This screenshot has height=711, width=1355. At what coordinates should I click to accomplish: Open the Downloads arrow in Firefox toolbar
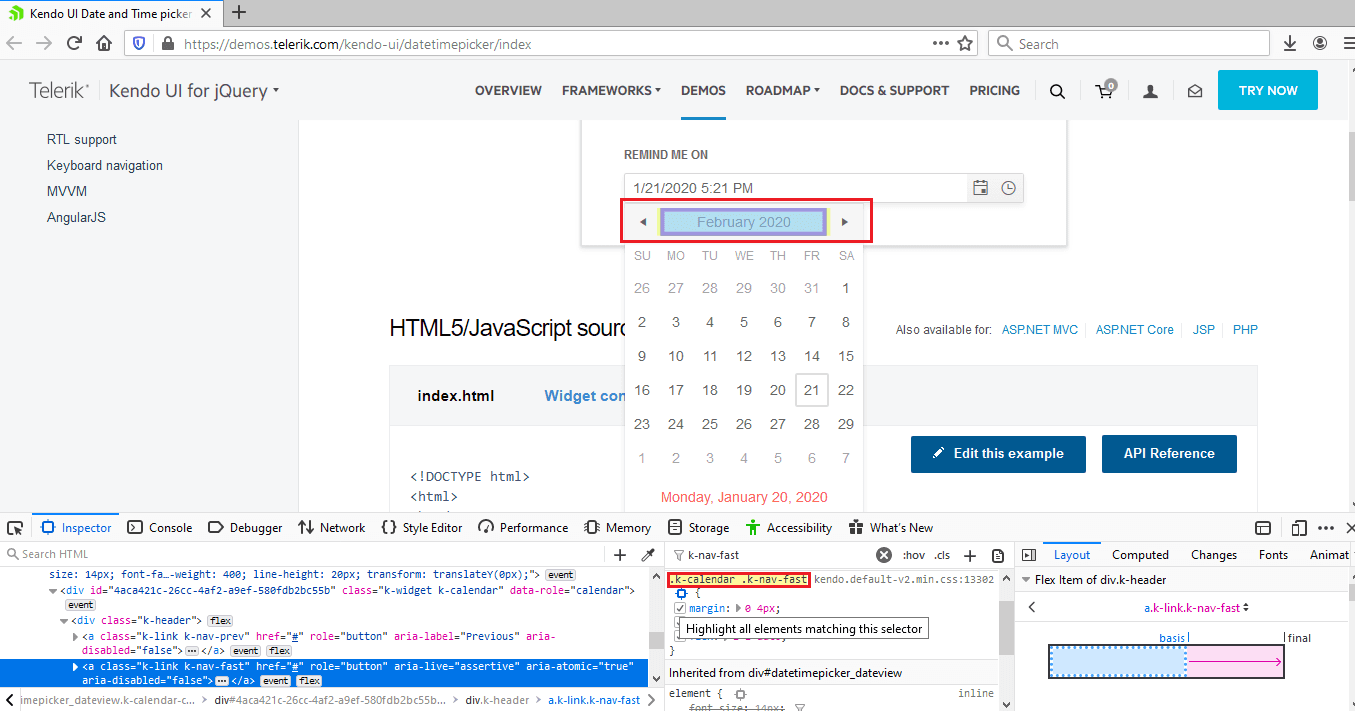(1289, 43)
